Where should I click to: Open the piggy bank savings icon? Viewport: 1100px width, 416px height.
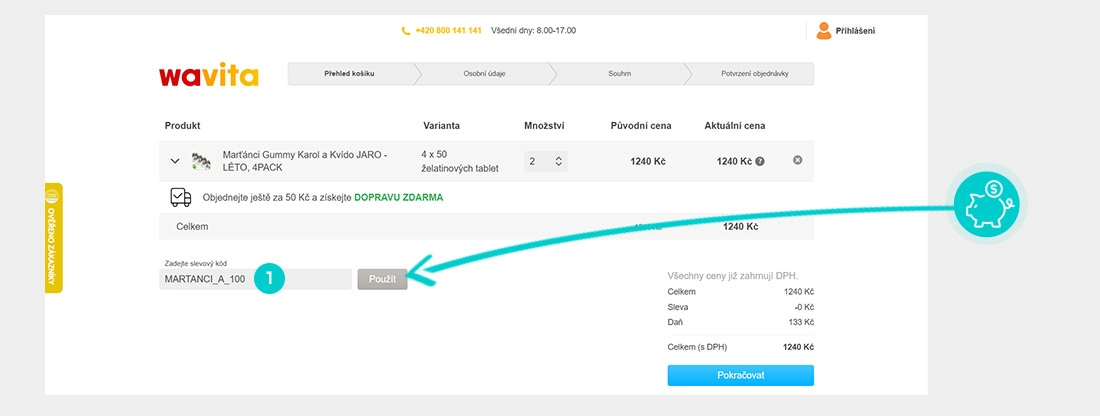986,204
